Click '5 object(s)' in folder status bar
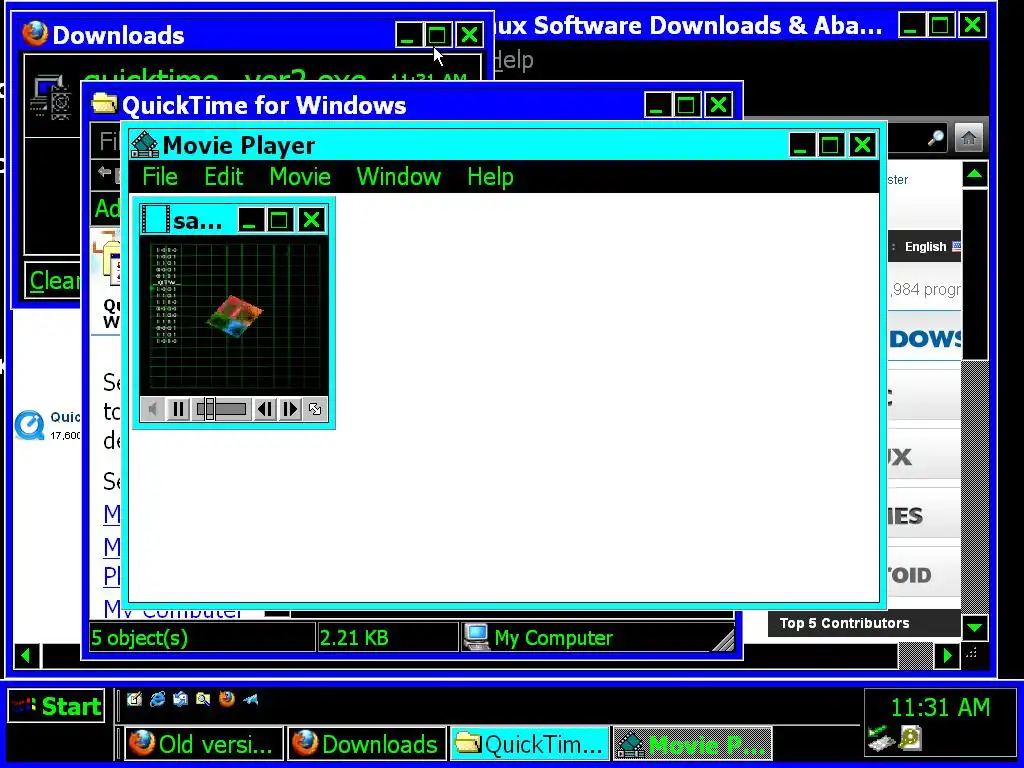 point(140,638)
